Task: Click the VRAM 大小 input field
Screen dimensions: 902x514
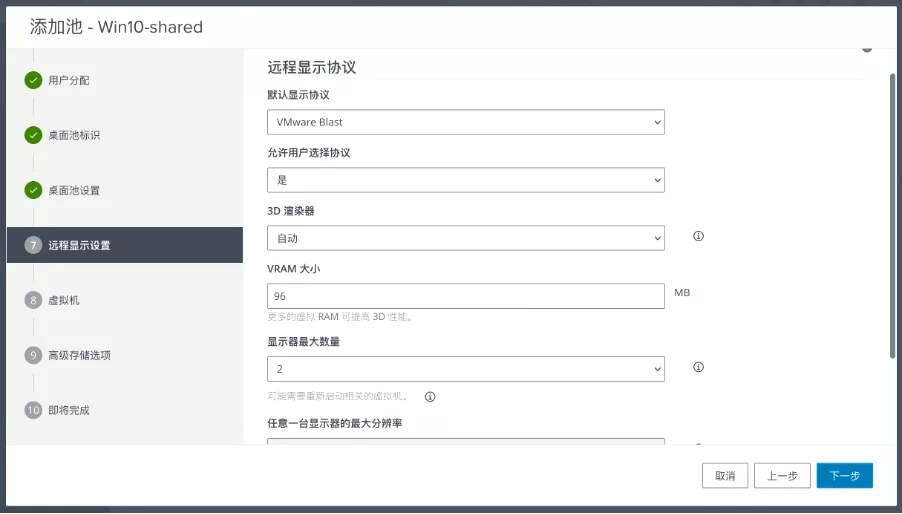Action: 466,296
